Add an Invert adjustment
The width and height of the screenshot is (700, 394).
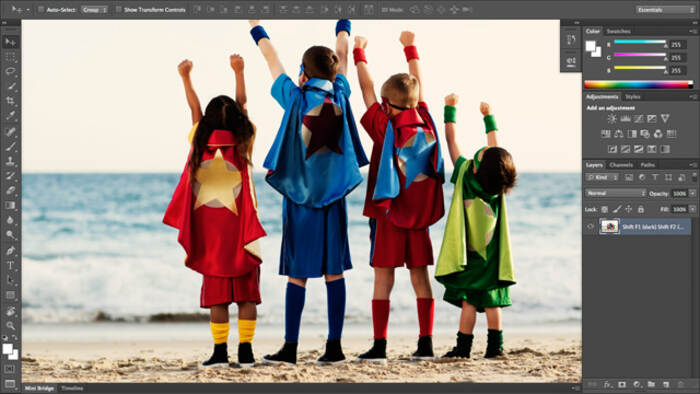tap(612, 149)
